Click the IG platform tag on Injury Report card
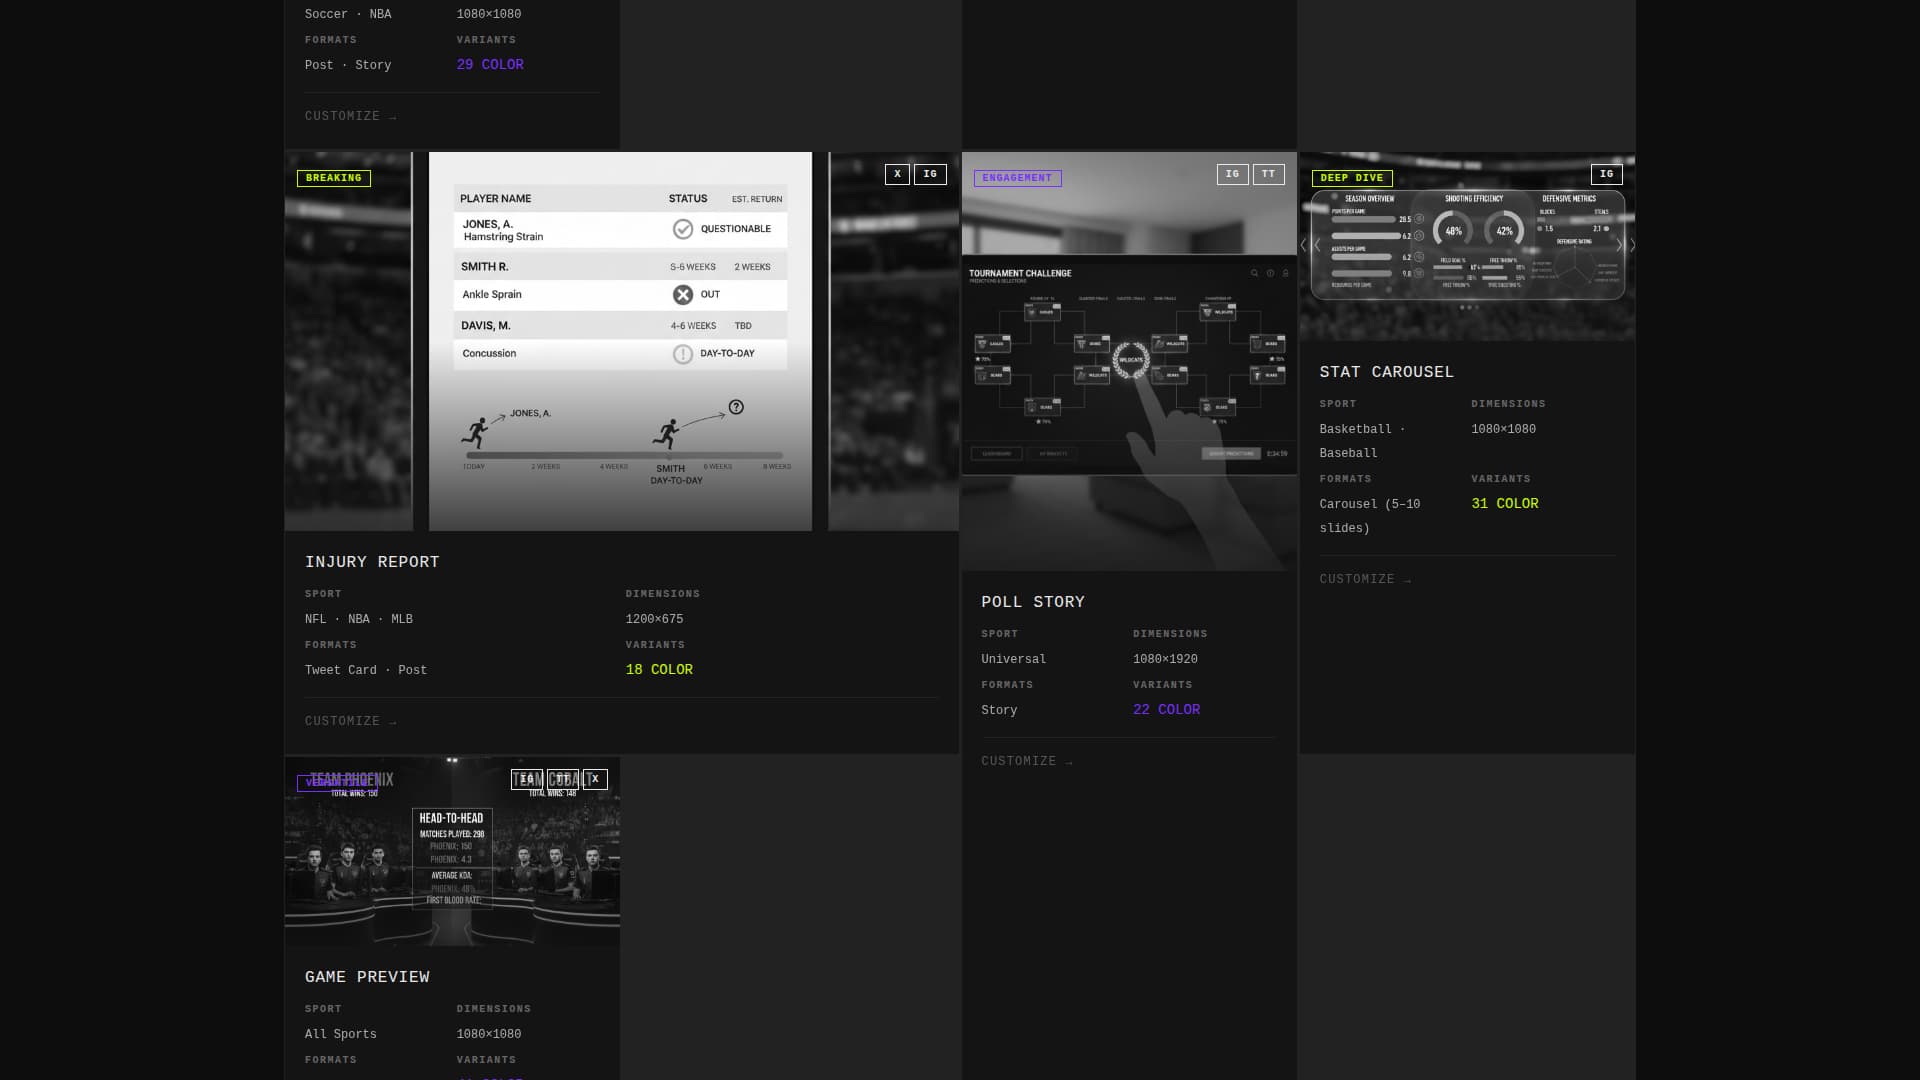1920x1080 pixels. click(930, 174)
